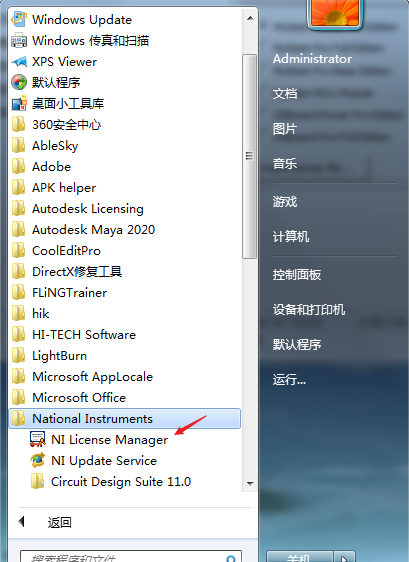Image resolution: width=409 pixels, height=562 pixels.
Task: Expand the Microsoft Office folder
Action: pyautogui.click(x=69, y=398)
